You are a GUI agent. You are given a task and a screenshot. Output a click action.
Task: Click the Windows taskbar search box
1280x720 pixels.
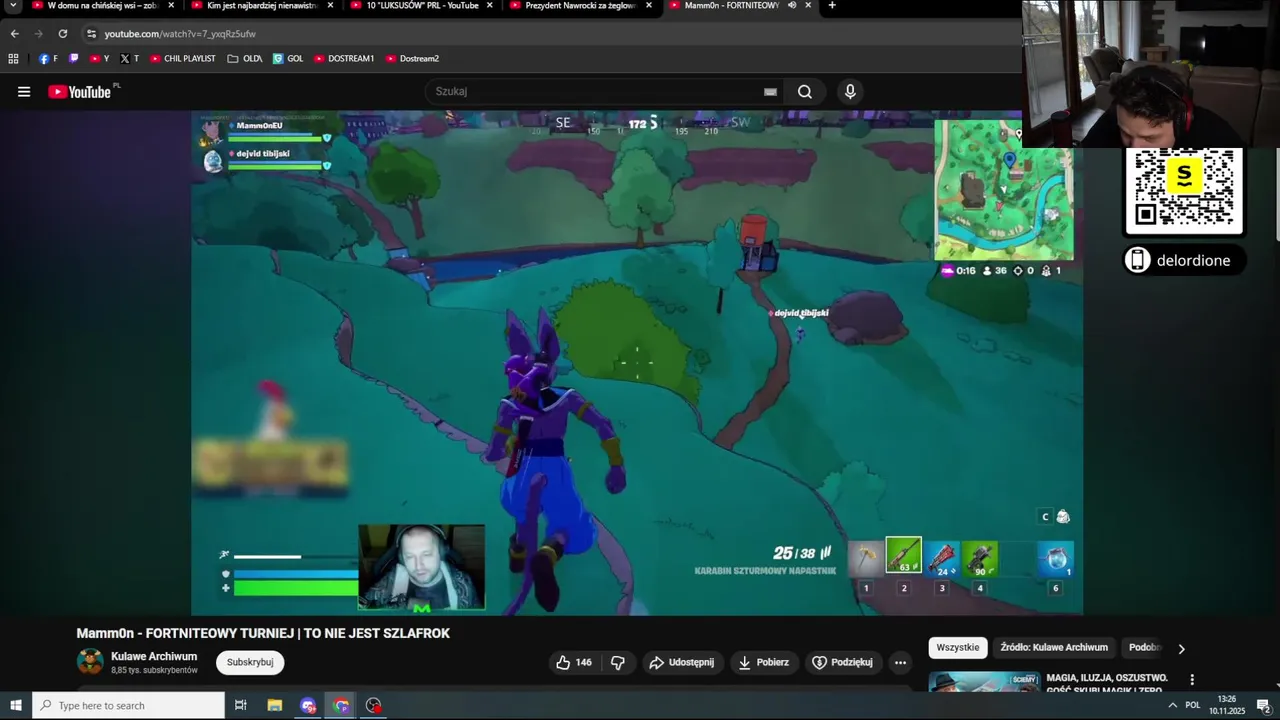click(x=128, y=706)
